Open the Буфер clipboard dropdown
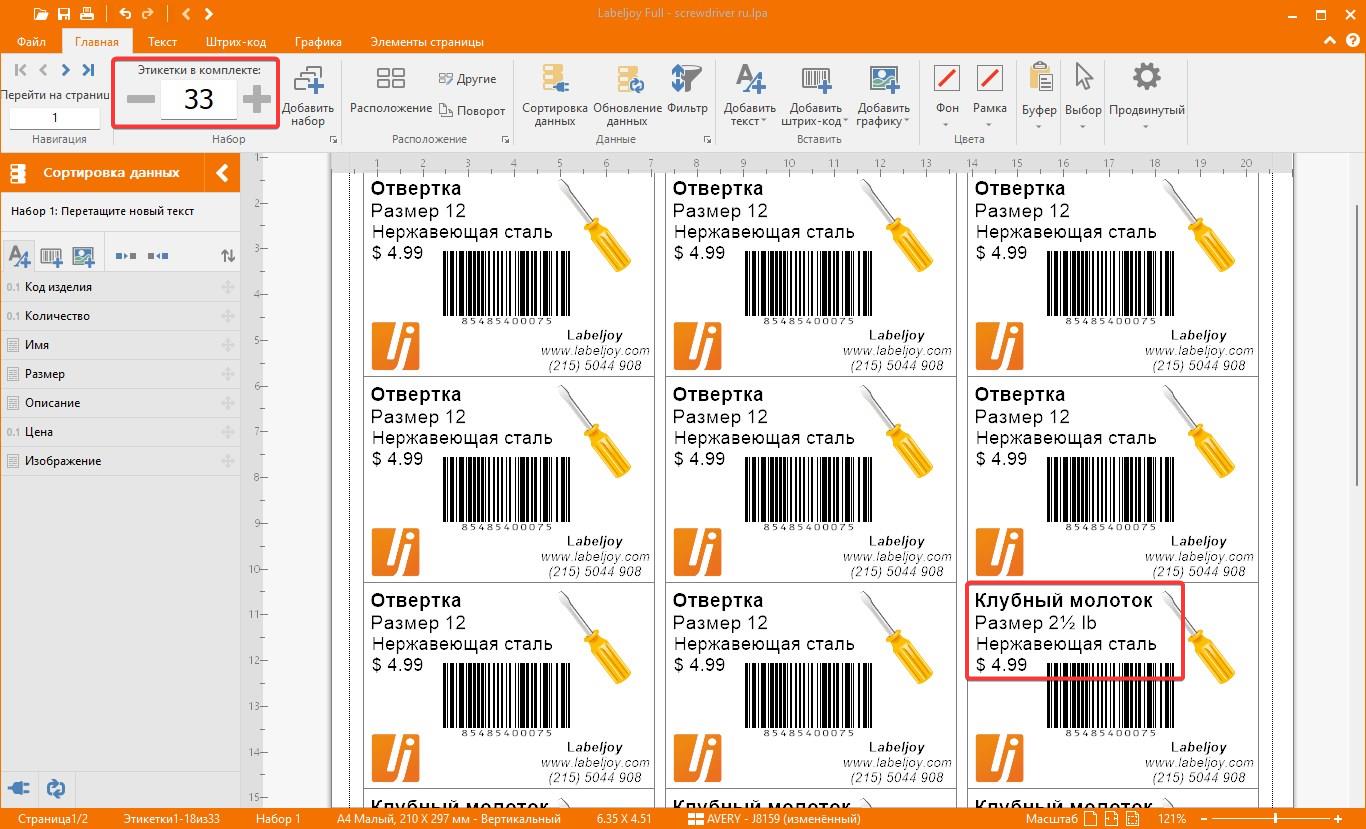The image size is (1366, 829). pos(1039,95)
